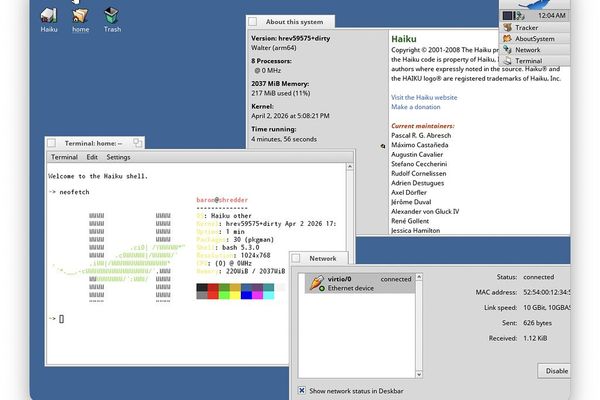This screenshot has width=600, height=400.
Task: Click maintainer name Jessica Hamilton
Action: click(x=416, y=230)
